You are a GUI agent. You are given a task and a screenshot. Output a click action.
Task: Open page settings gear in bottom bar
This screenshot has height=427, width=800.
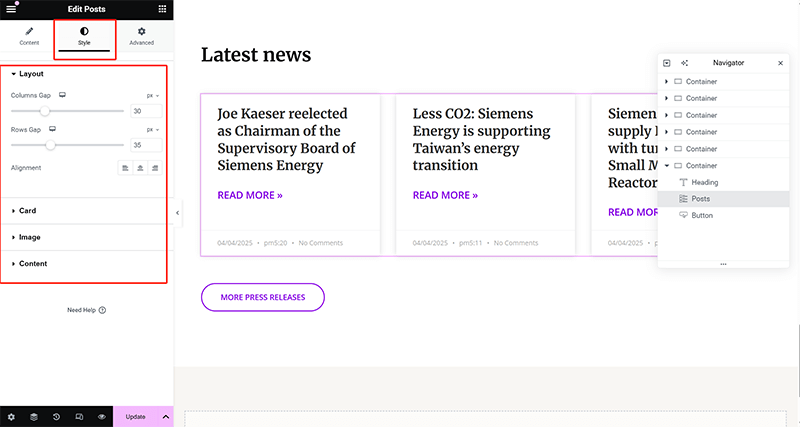[x=11, y=416]
